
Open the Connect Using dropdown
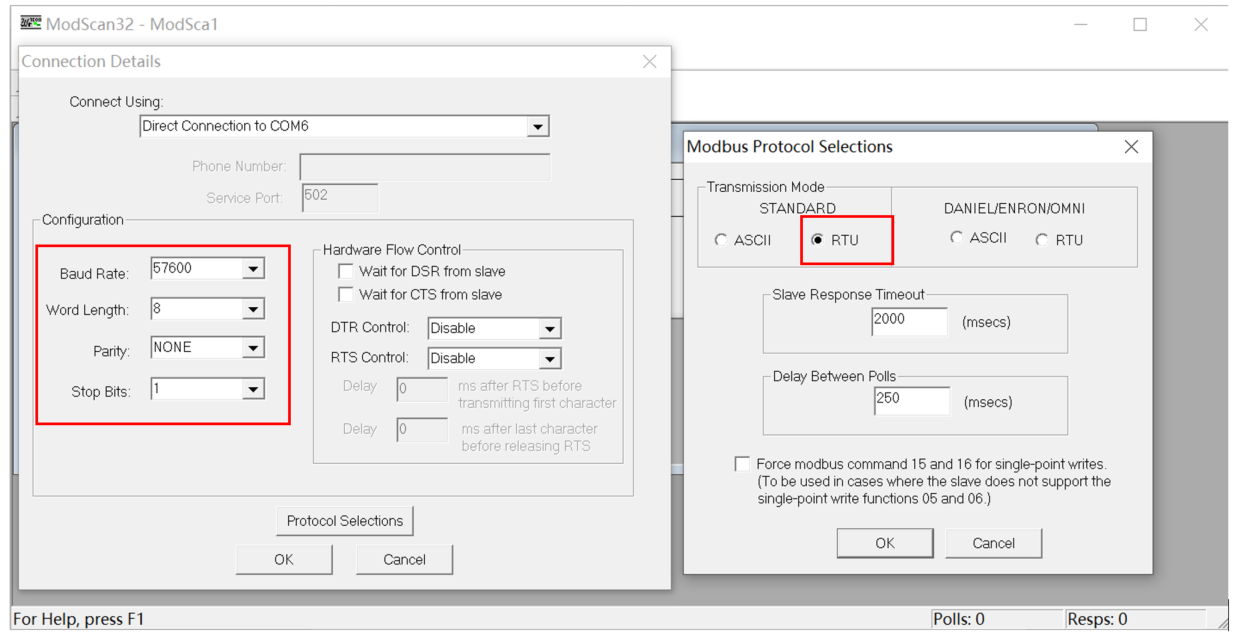point(538,126)
